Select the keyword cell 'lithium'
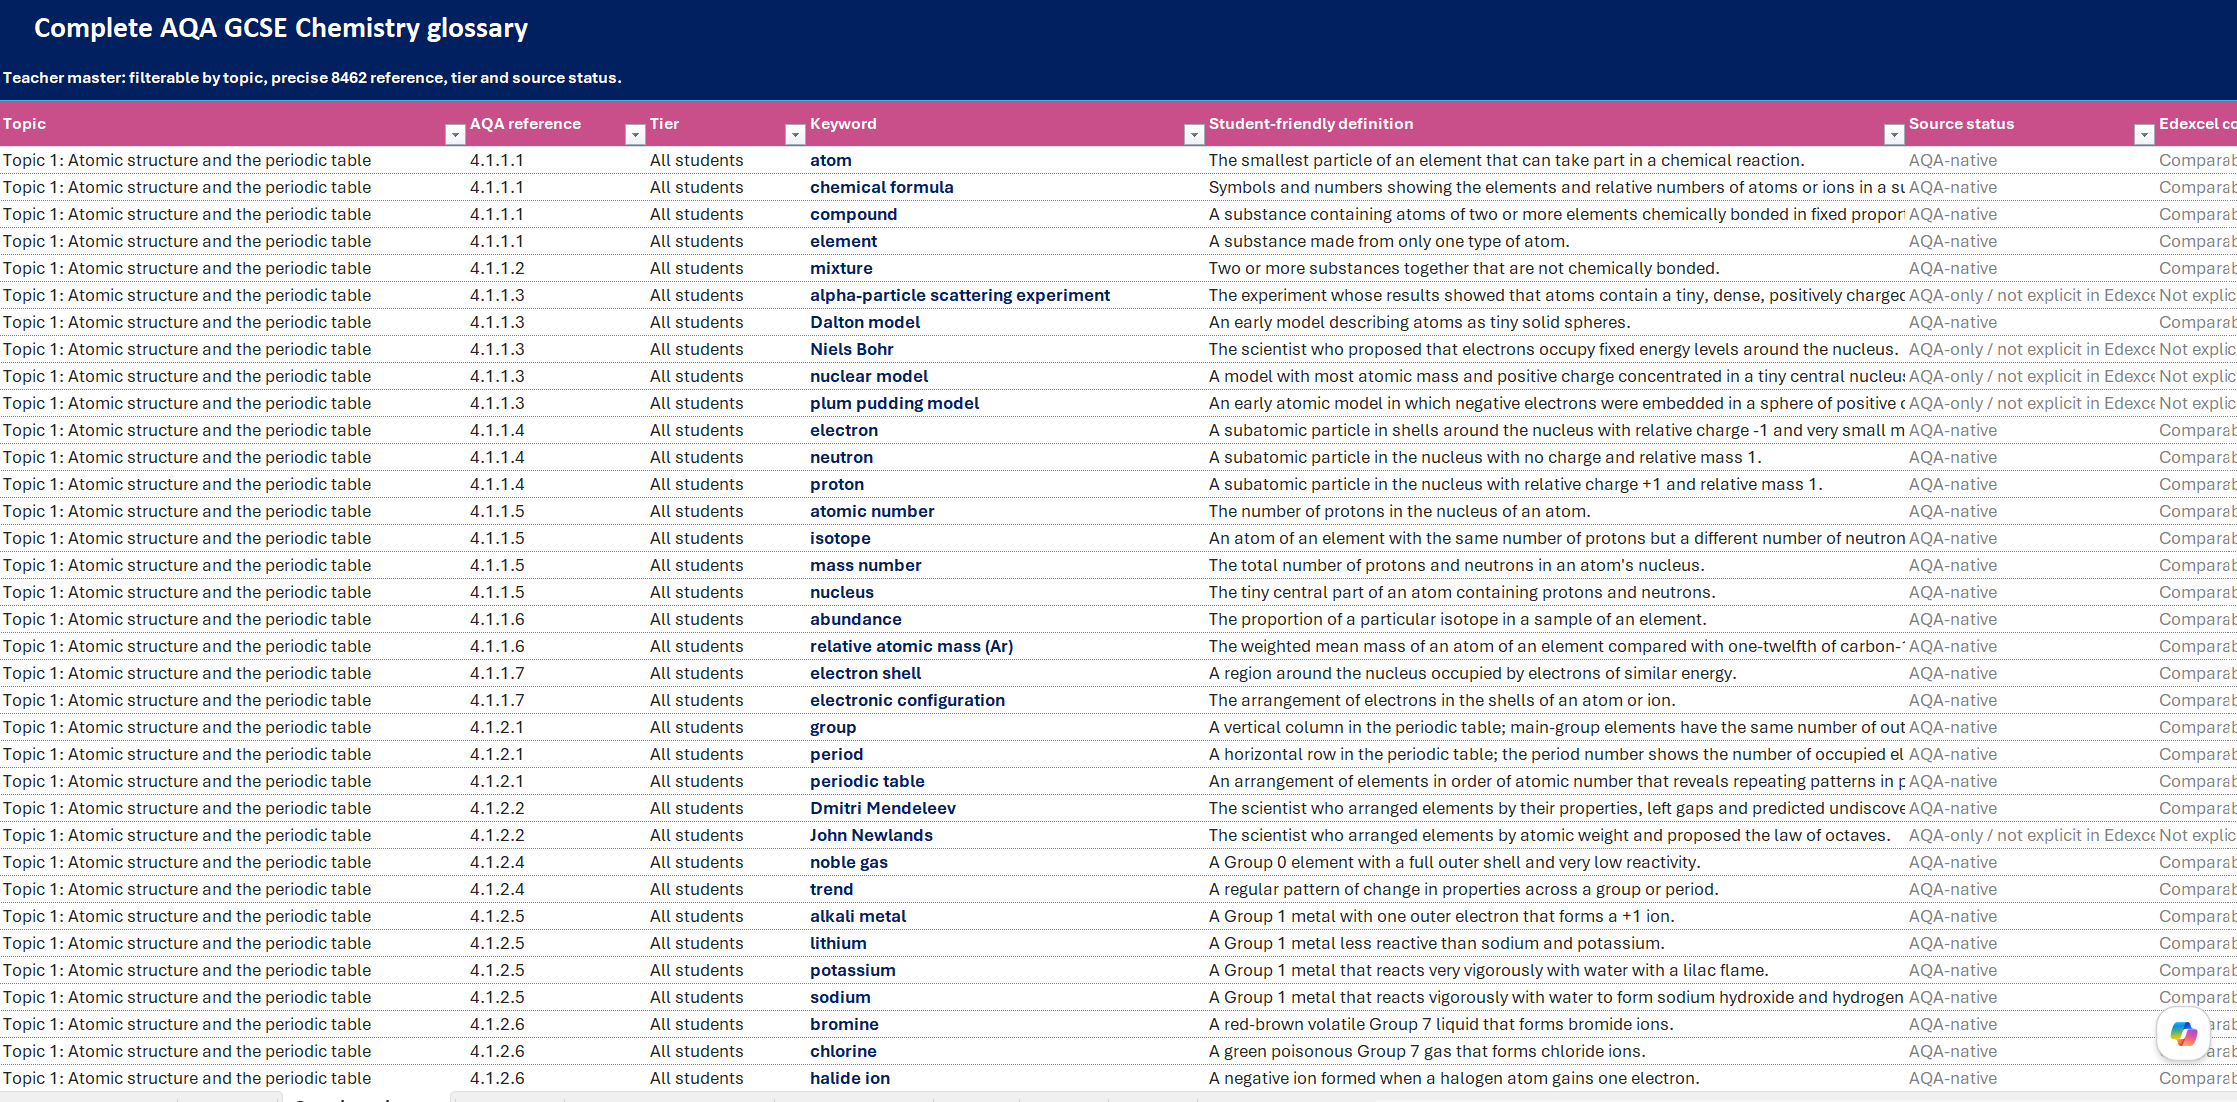2237x1102 pixels. (1005, 943)
